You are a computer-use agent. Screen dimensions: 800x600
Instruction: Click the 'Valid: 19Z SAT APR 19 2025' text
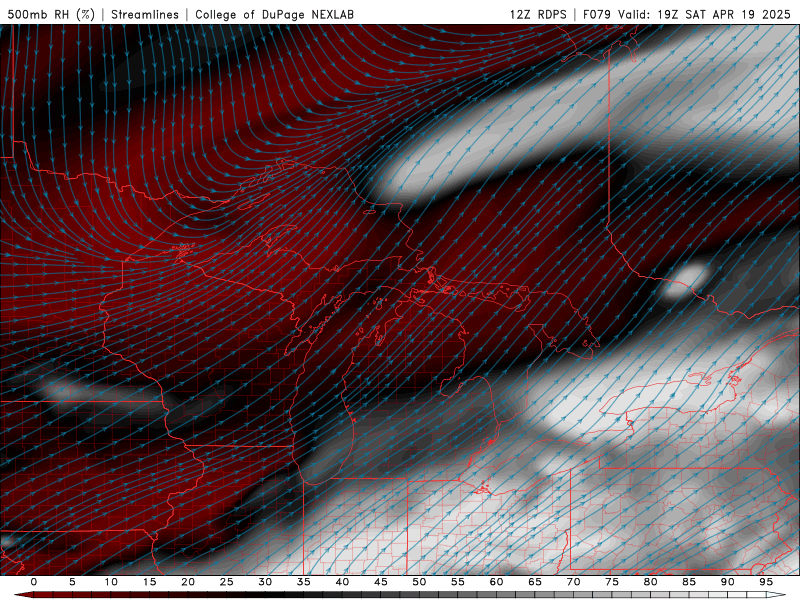tap(704, 14)
